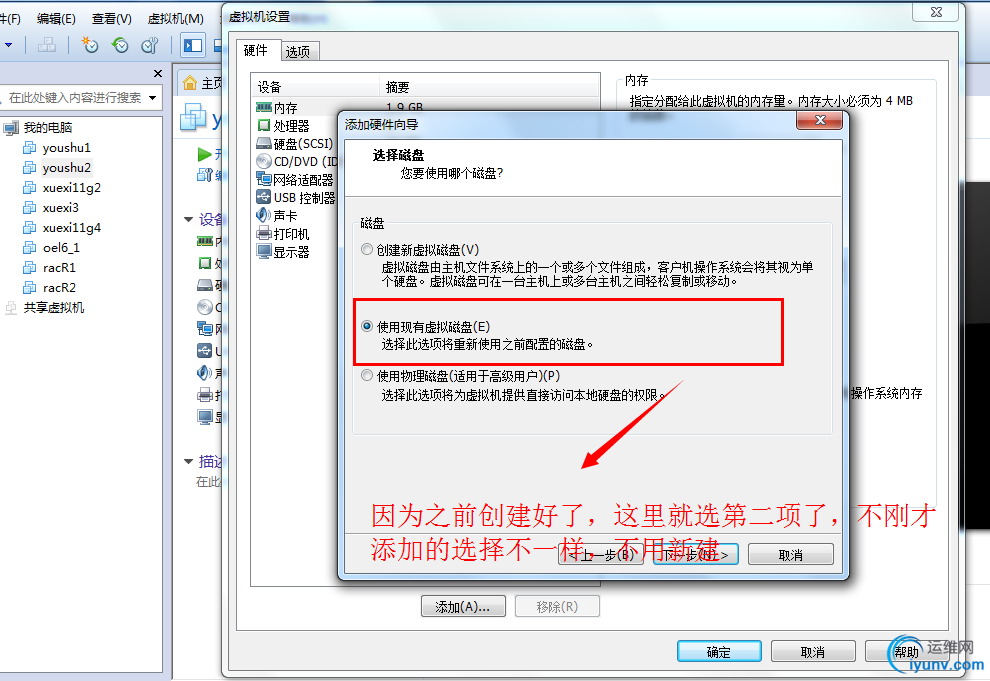
Task: Select the 网络适配器 network adapter device
Action: [295, 180]
